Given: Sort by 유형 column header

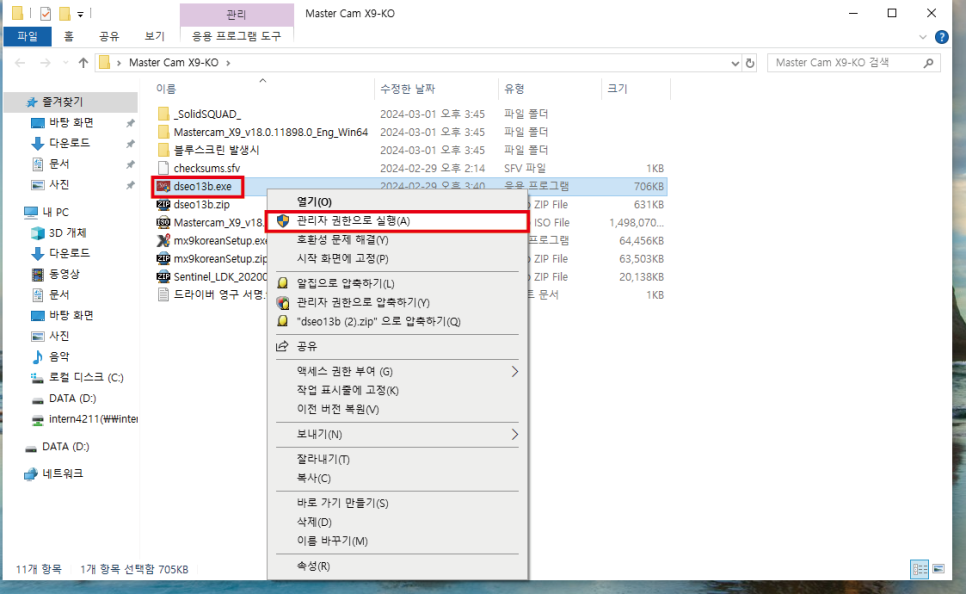Looking at the screenshot, I should (x=514, y=89).
